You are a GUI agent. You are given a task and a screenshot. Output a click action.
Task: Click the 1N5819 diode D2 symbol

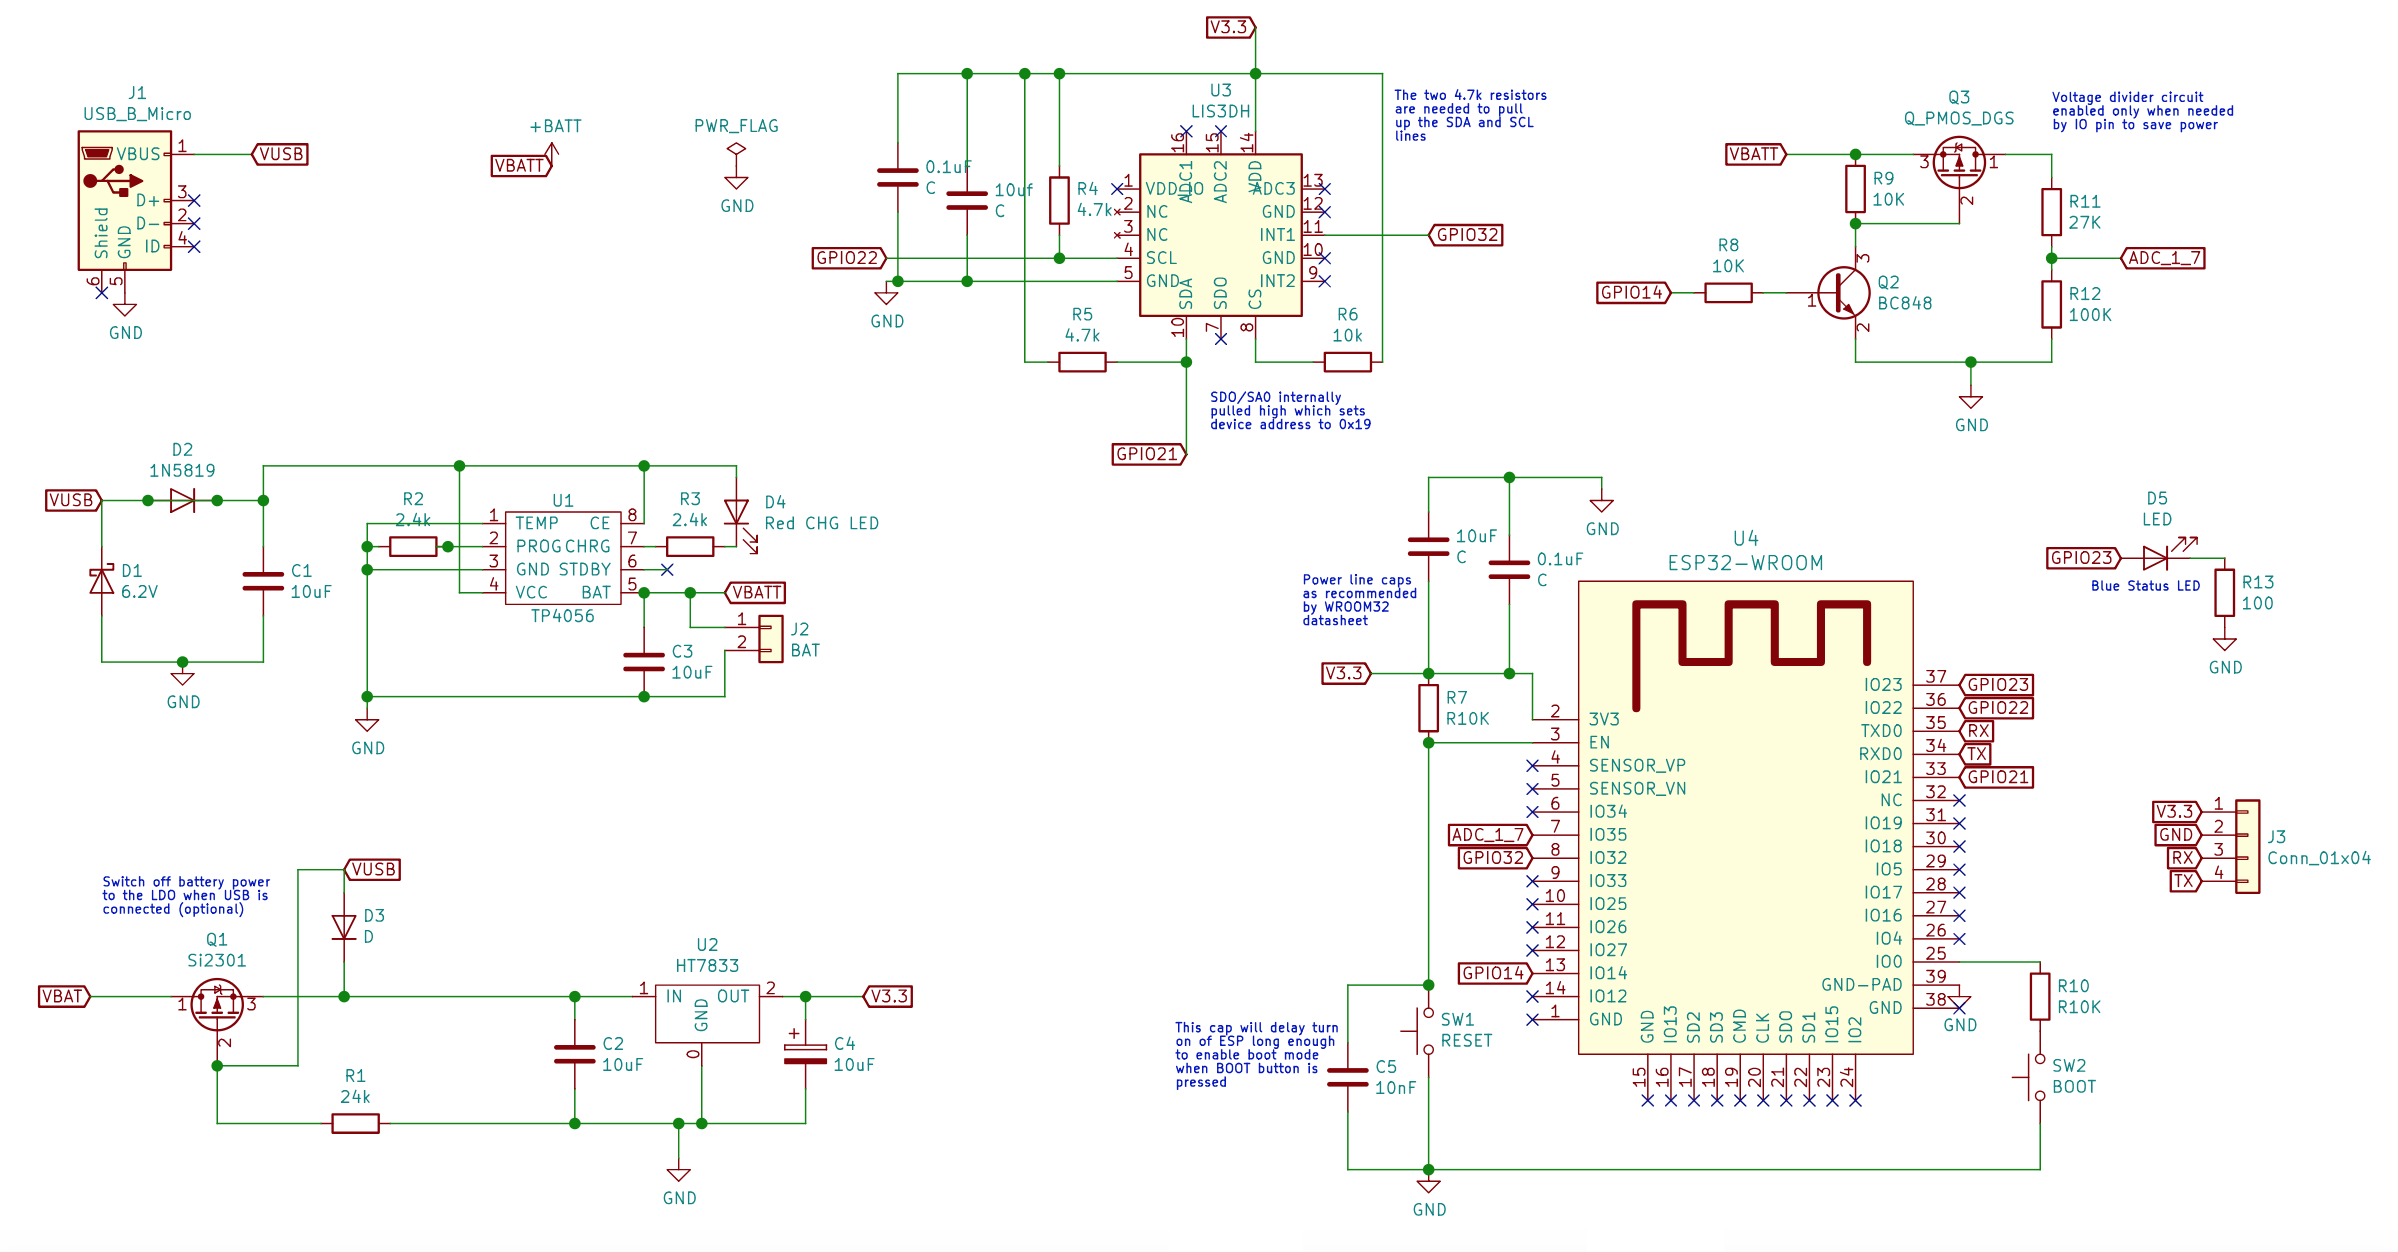[182, 500]
